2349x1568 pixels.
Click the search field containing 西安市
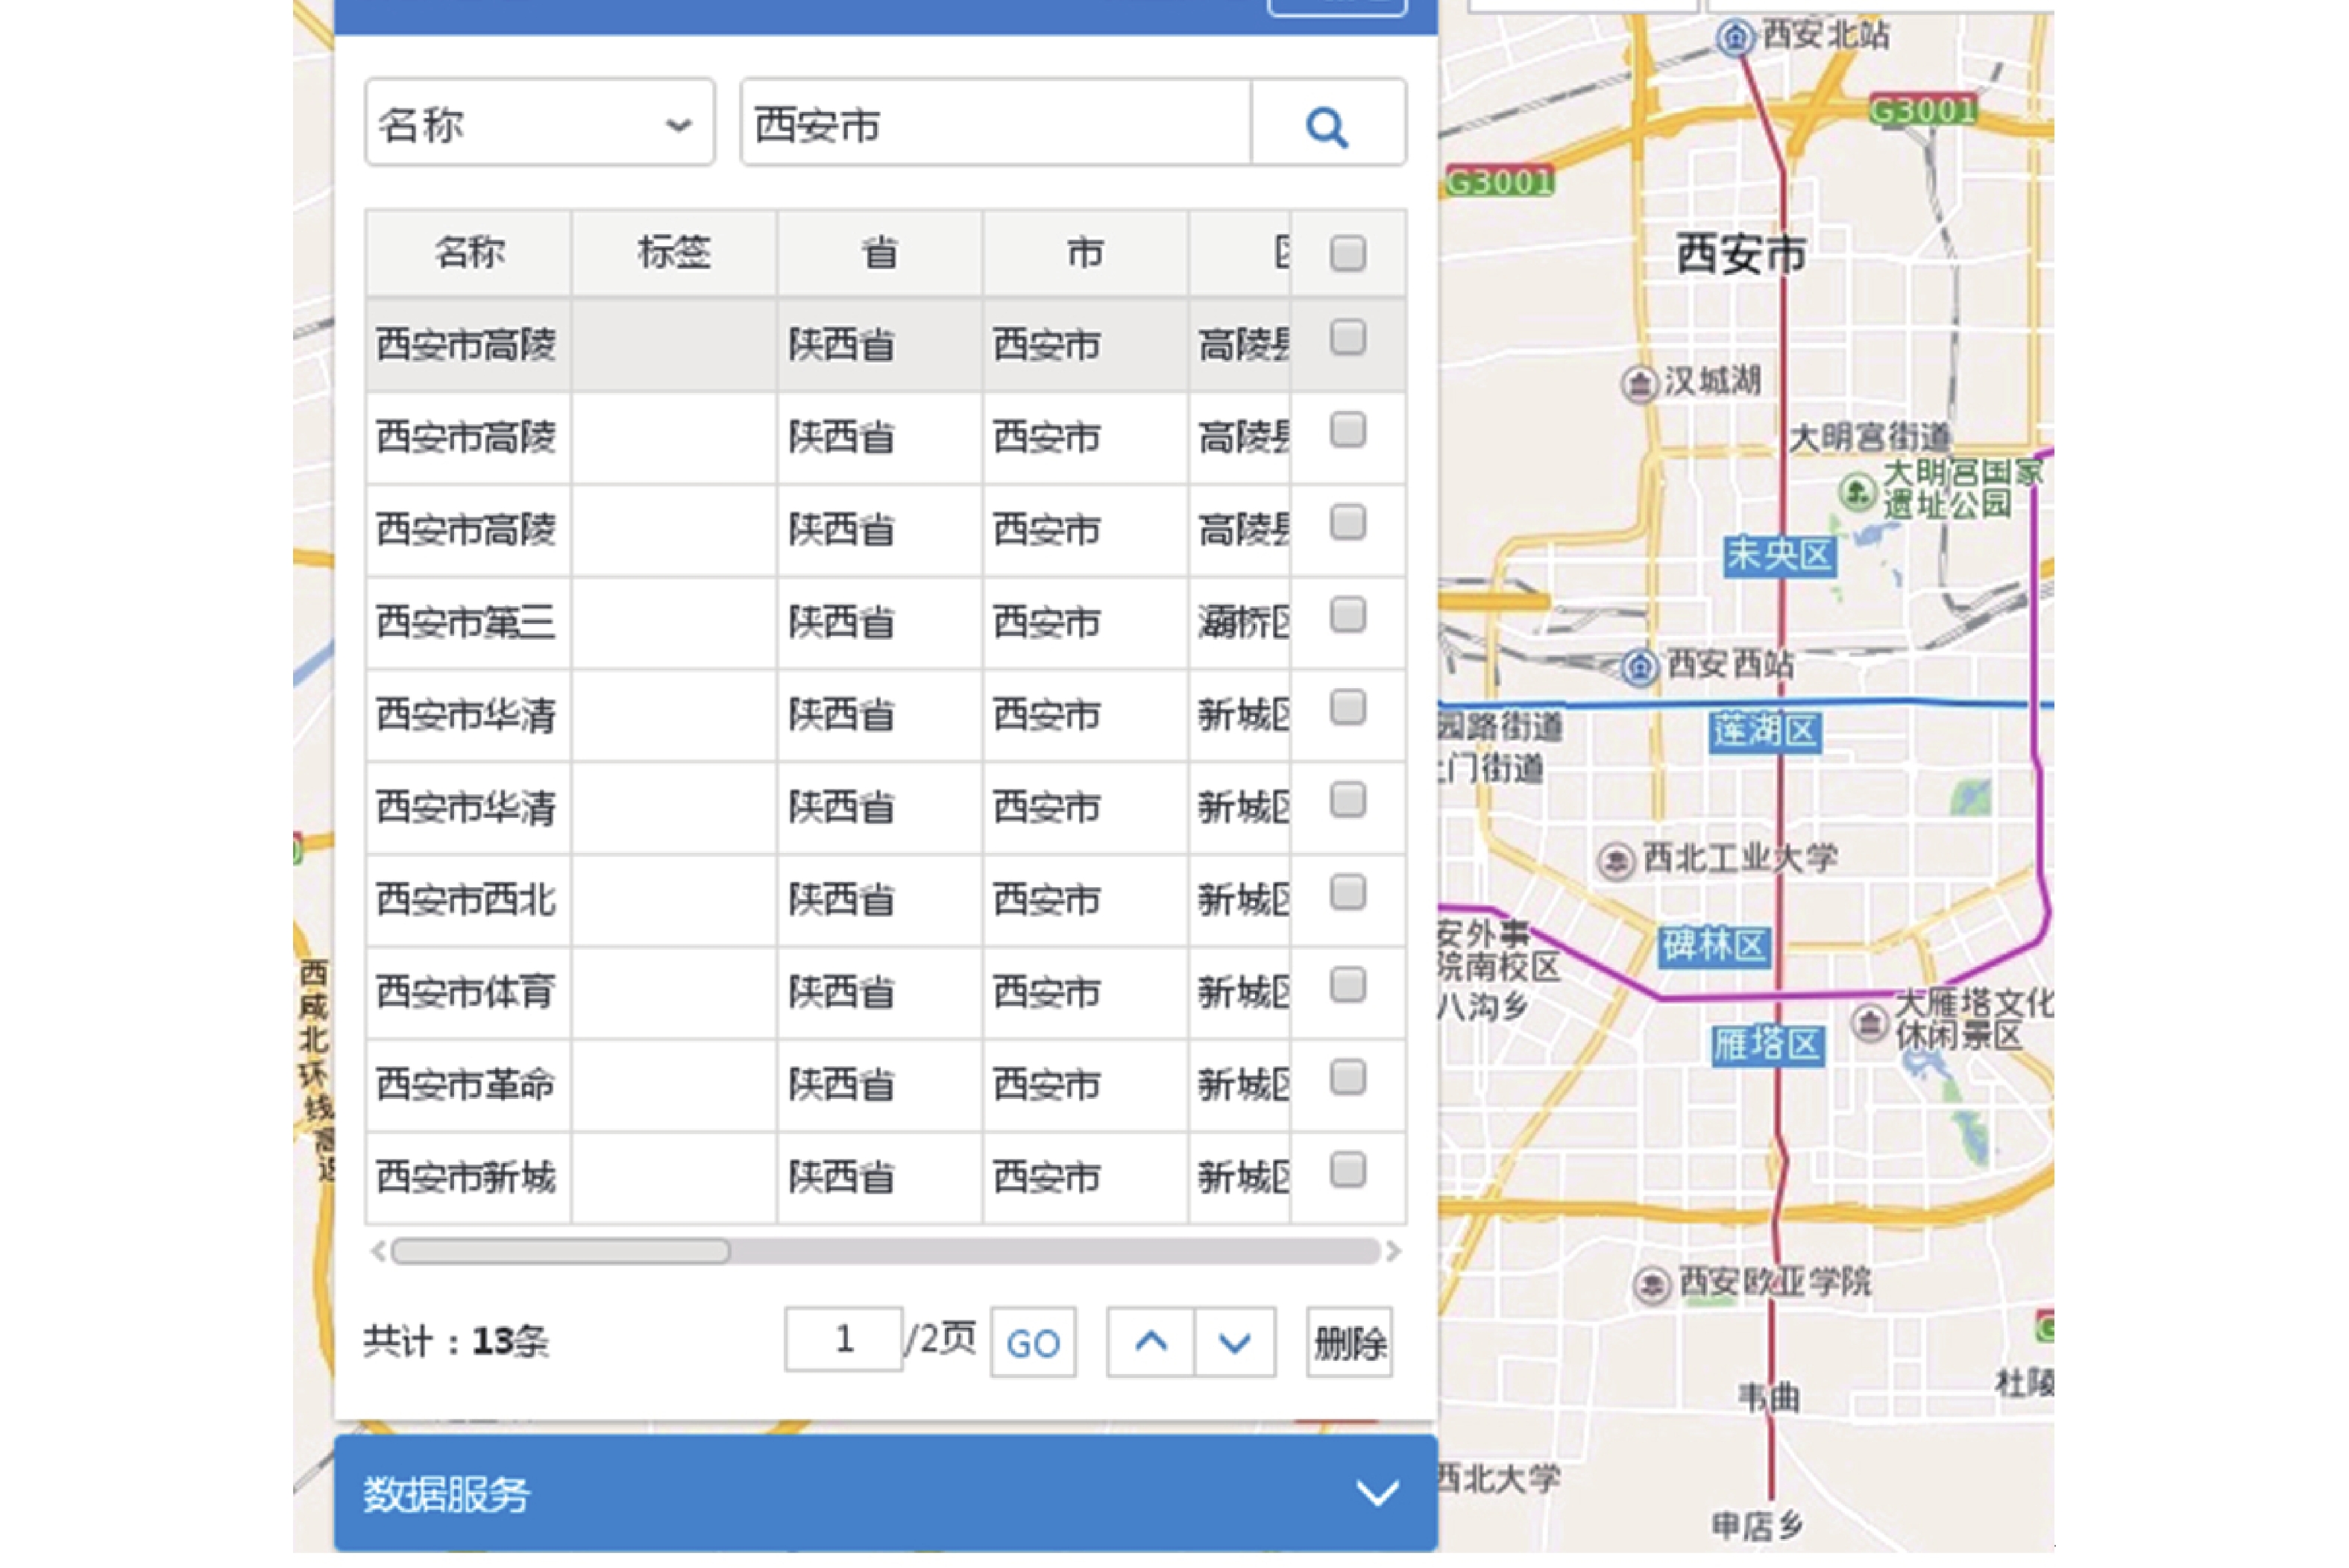tap(996, 123)
